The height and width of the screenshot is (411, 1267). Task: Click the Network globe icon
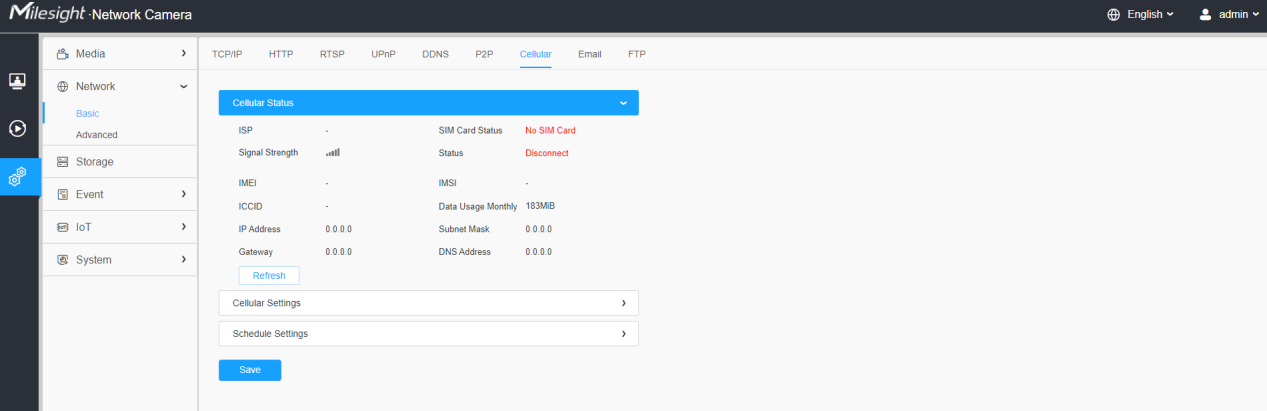pyautogui.click(x=62, y=86)
